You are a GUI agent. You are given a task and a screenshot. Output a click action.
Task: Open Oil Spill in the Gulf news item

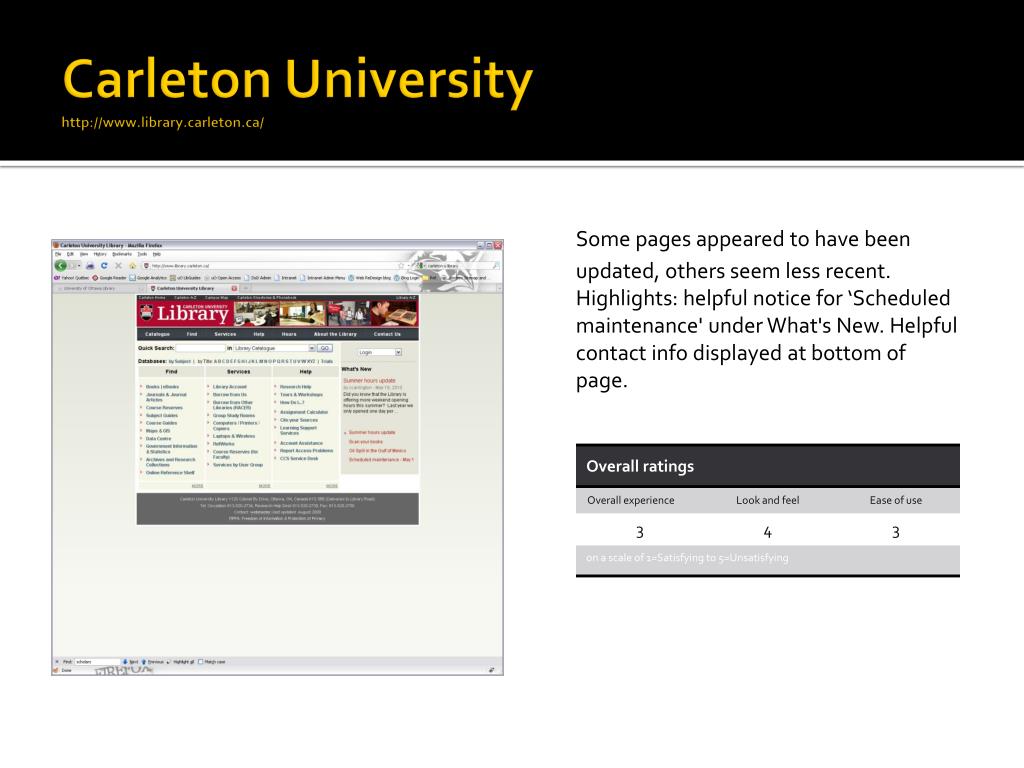point(377,451)
